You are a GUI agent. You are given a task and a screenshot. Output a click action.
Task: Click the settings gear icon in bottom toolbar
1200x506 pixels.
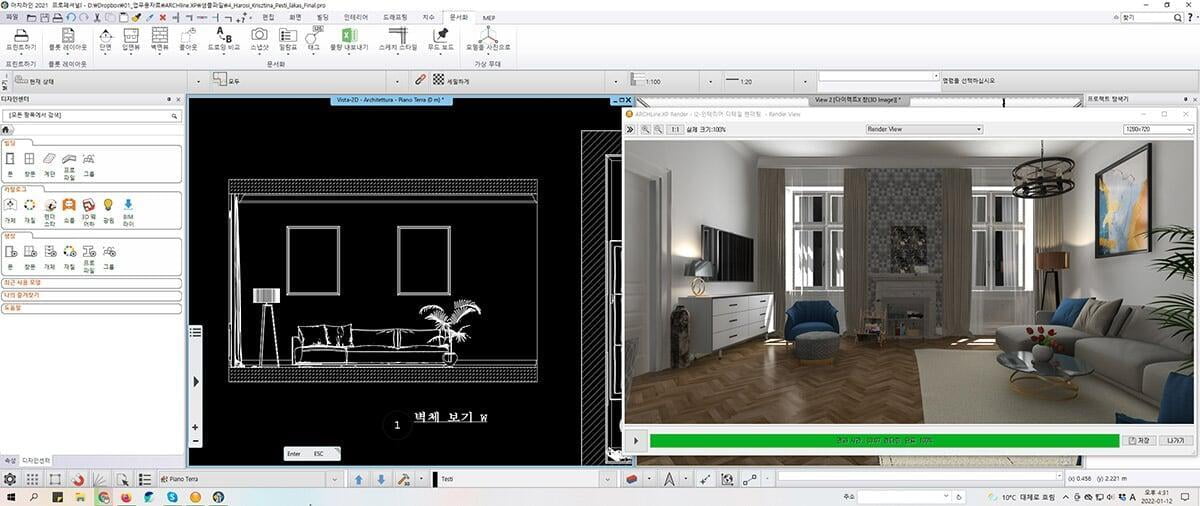pos(11,480)
